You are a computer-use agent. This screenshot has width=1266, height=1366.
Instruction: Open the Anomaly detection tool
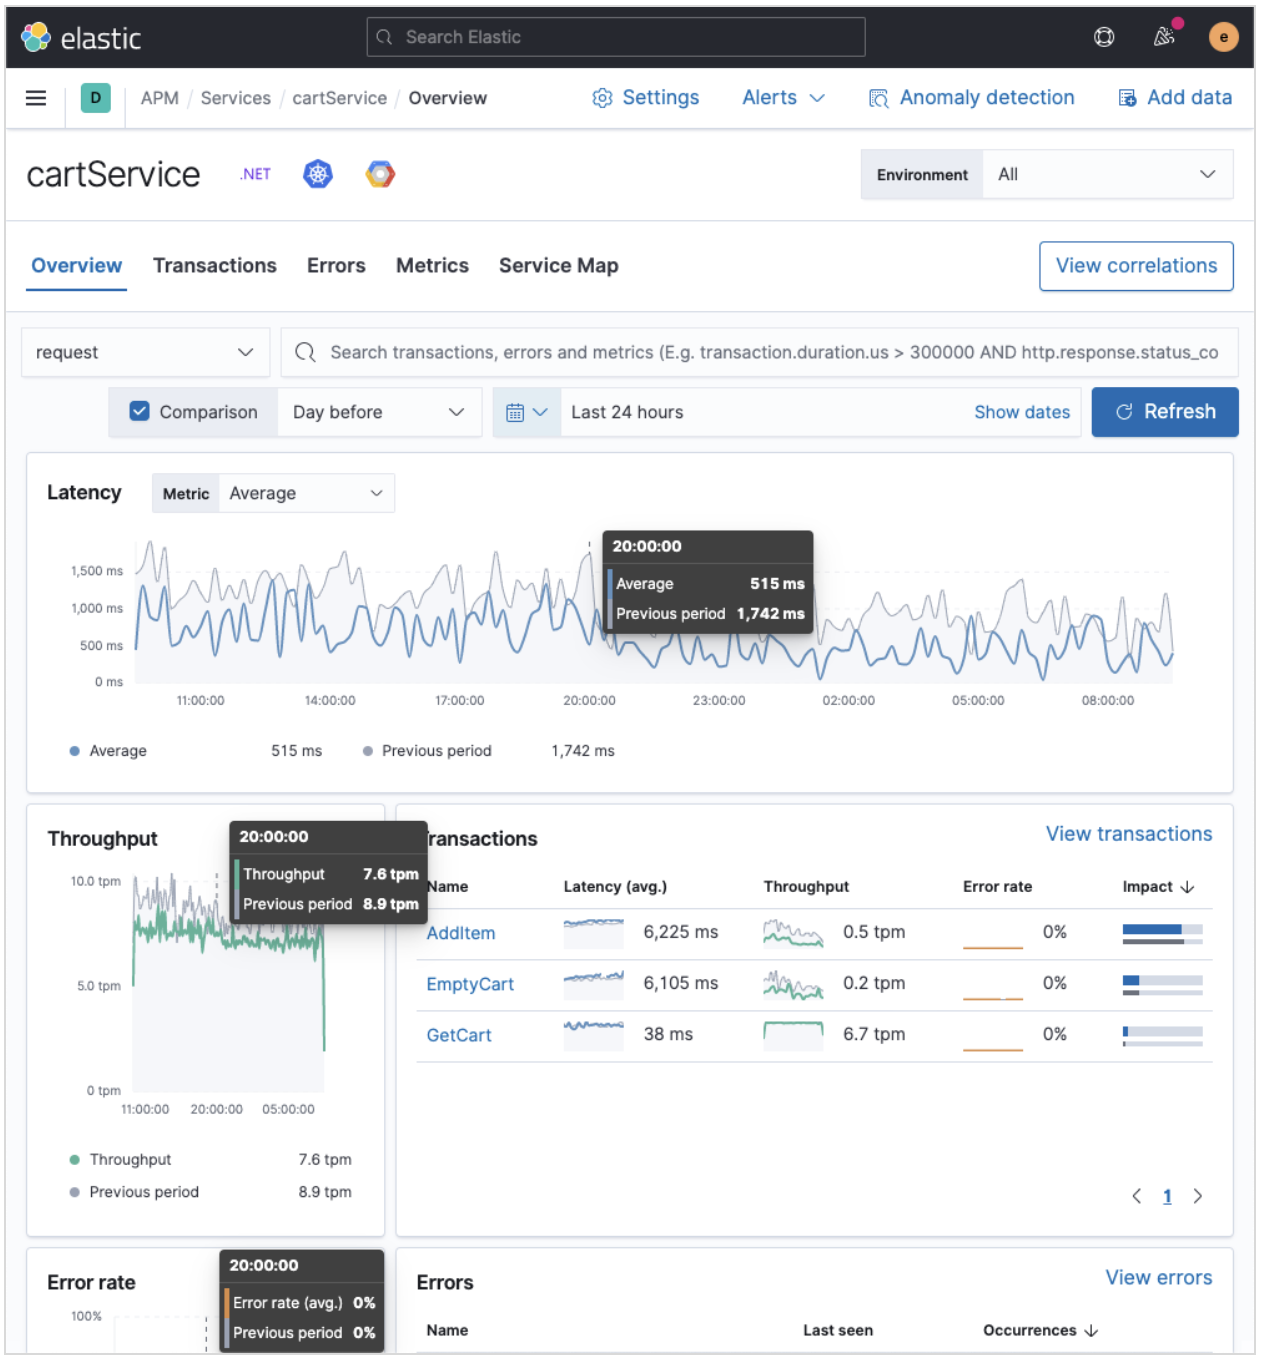pyautogui.click(x=971, y=97)
